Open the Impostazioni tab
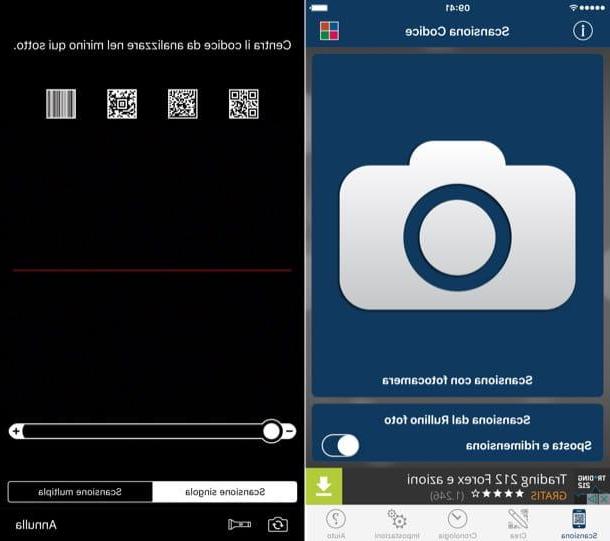Image resolution: width=610 pixels, height=541 pixels. (x=397, y=523)
